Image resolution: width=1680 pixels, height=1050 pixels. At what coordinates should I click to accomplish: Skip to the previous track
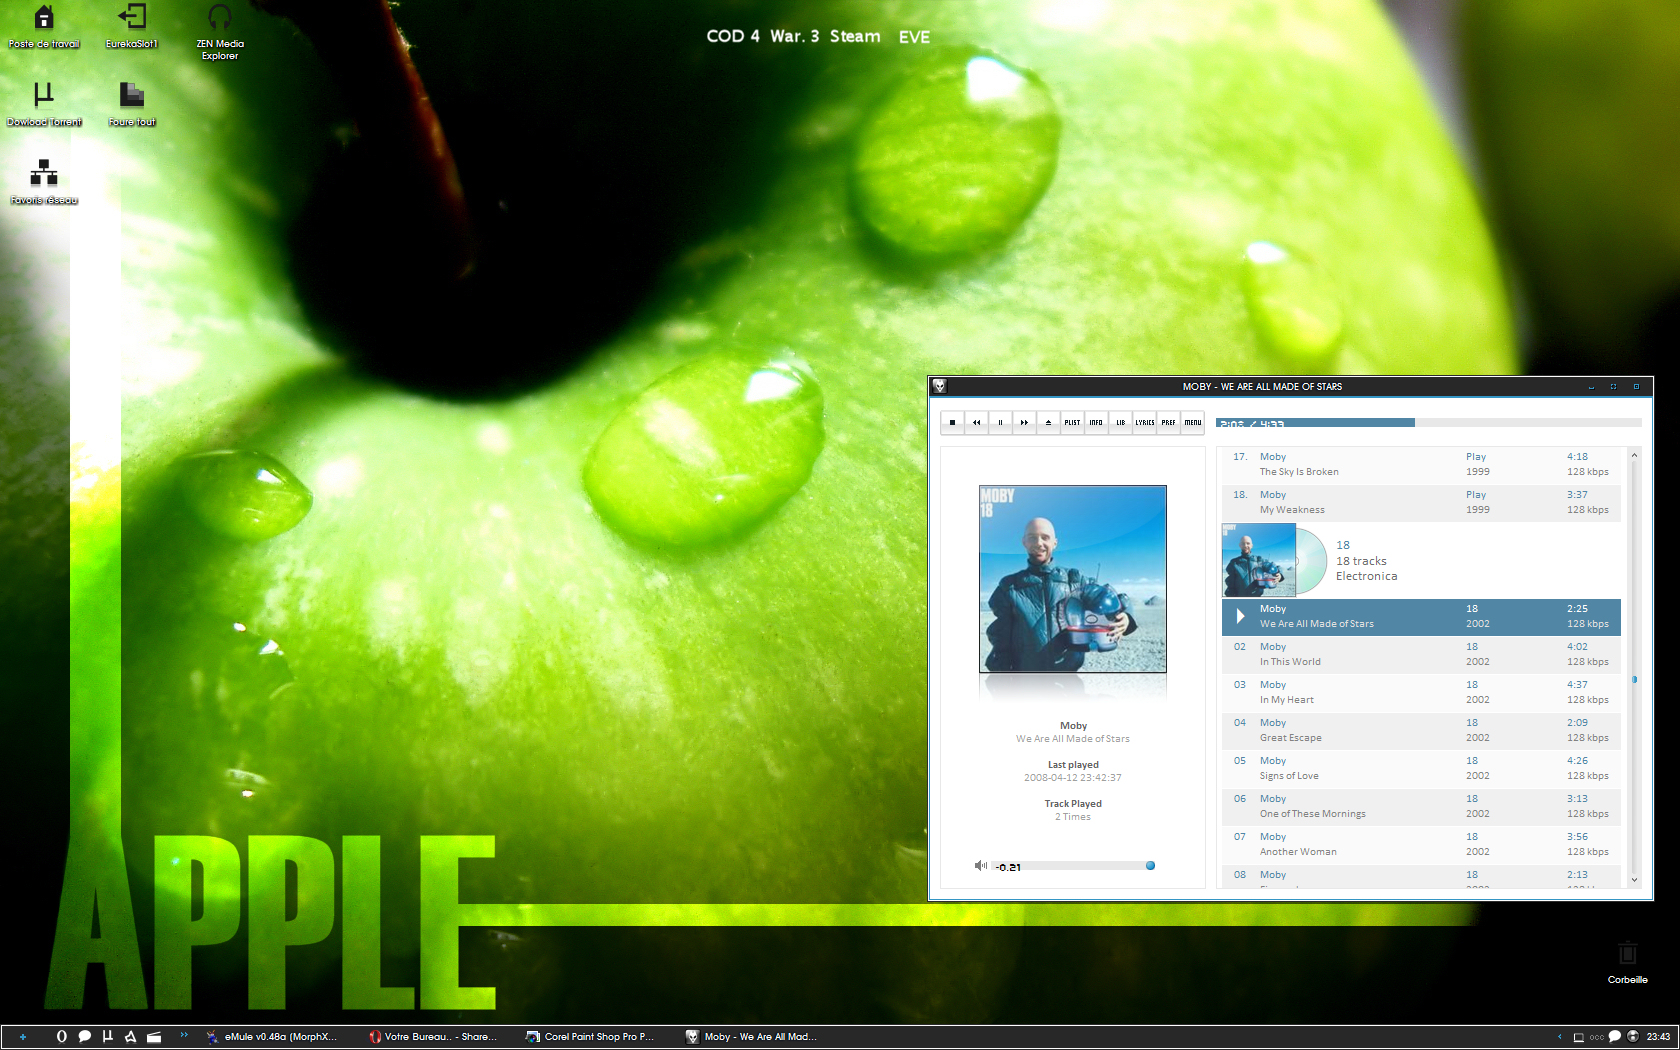(x=976, y=422)
